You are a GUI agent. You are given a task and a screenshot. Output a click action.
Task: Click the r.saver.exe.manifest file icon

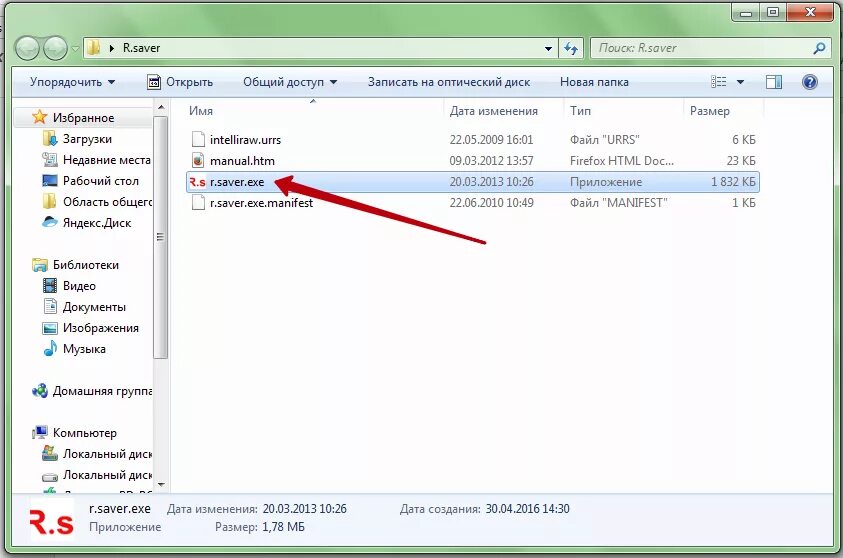198,202
